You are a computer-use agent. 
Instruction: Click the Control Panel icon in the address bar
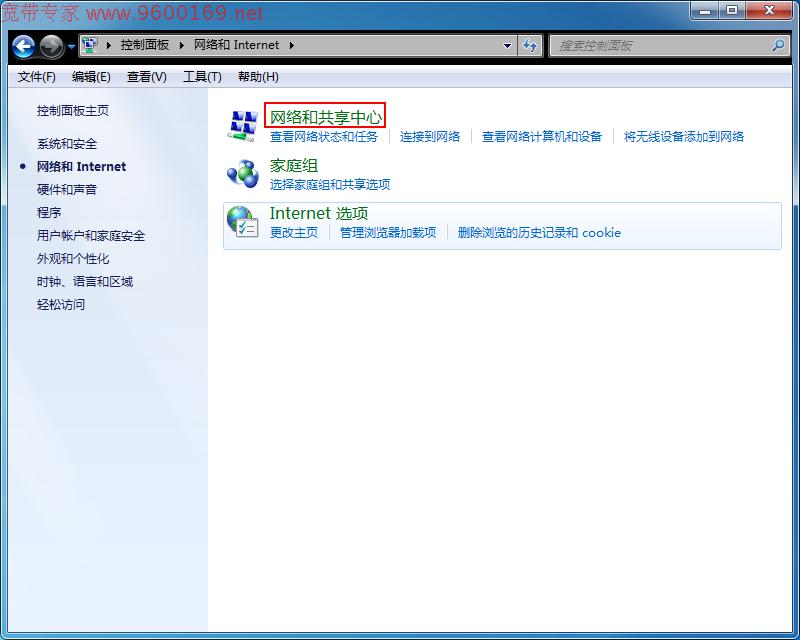coord(90,45)
